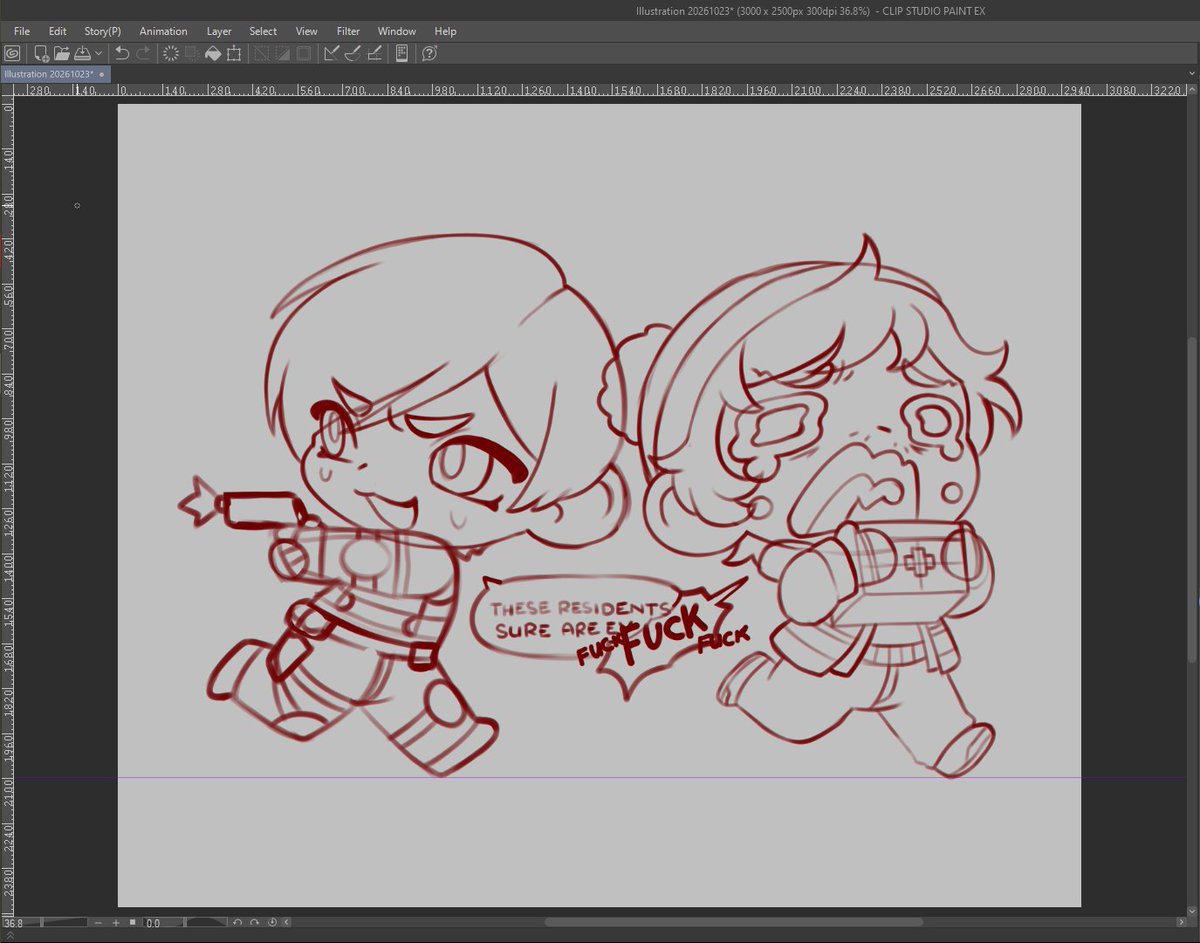The height and width of the screenshot is (943, 1200).
Task: Expand the canvas tab list chevron
Action: point(1191,74)
